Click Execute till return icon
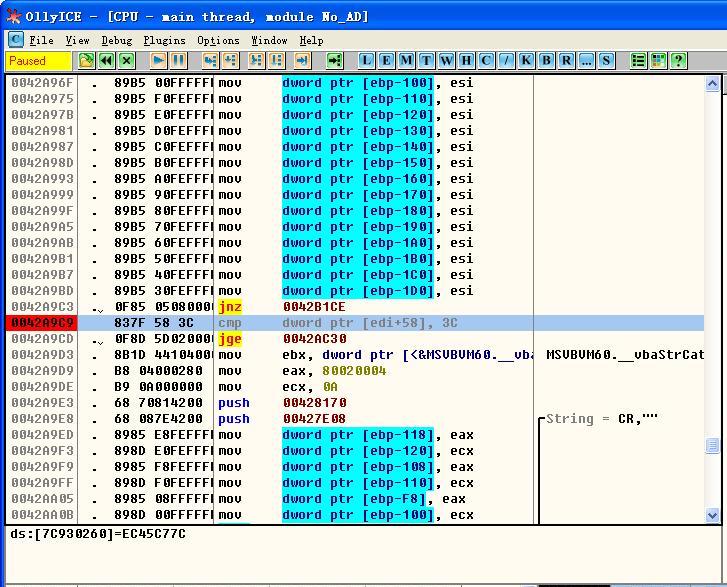727x587 pixels. pos(302,61)
